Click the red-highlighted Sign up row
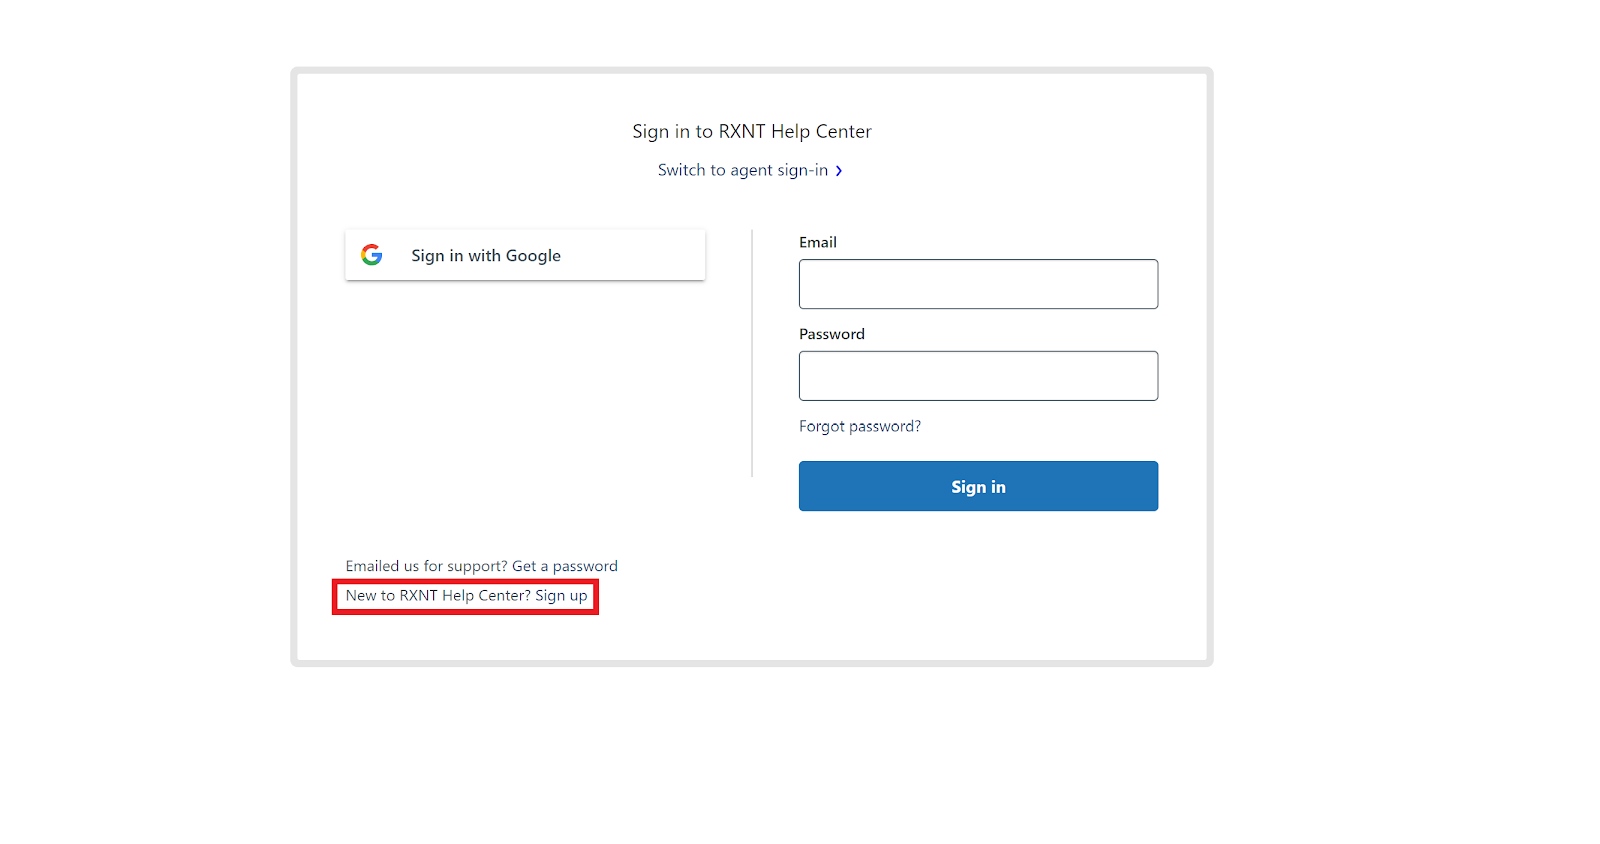 click(465, 595)
